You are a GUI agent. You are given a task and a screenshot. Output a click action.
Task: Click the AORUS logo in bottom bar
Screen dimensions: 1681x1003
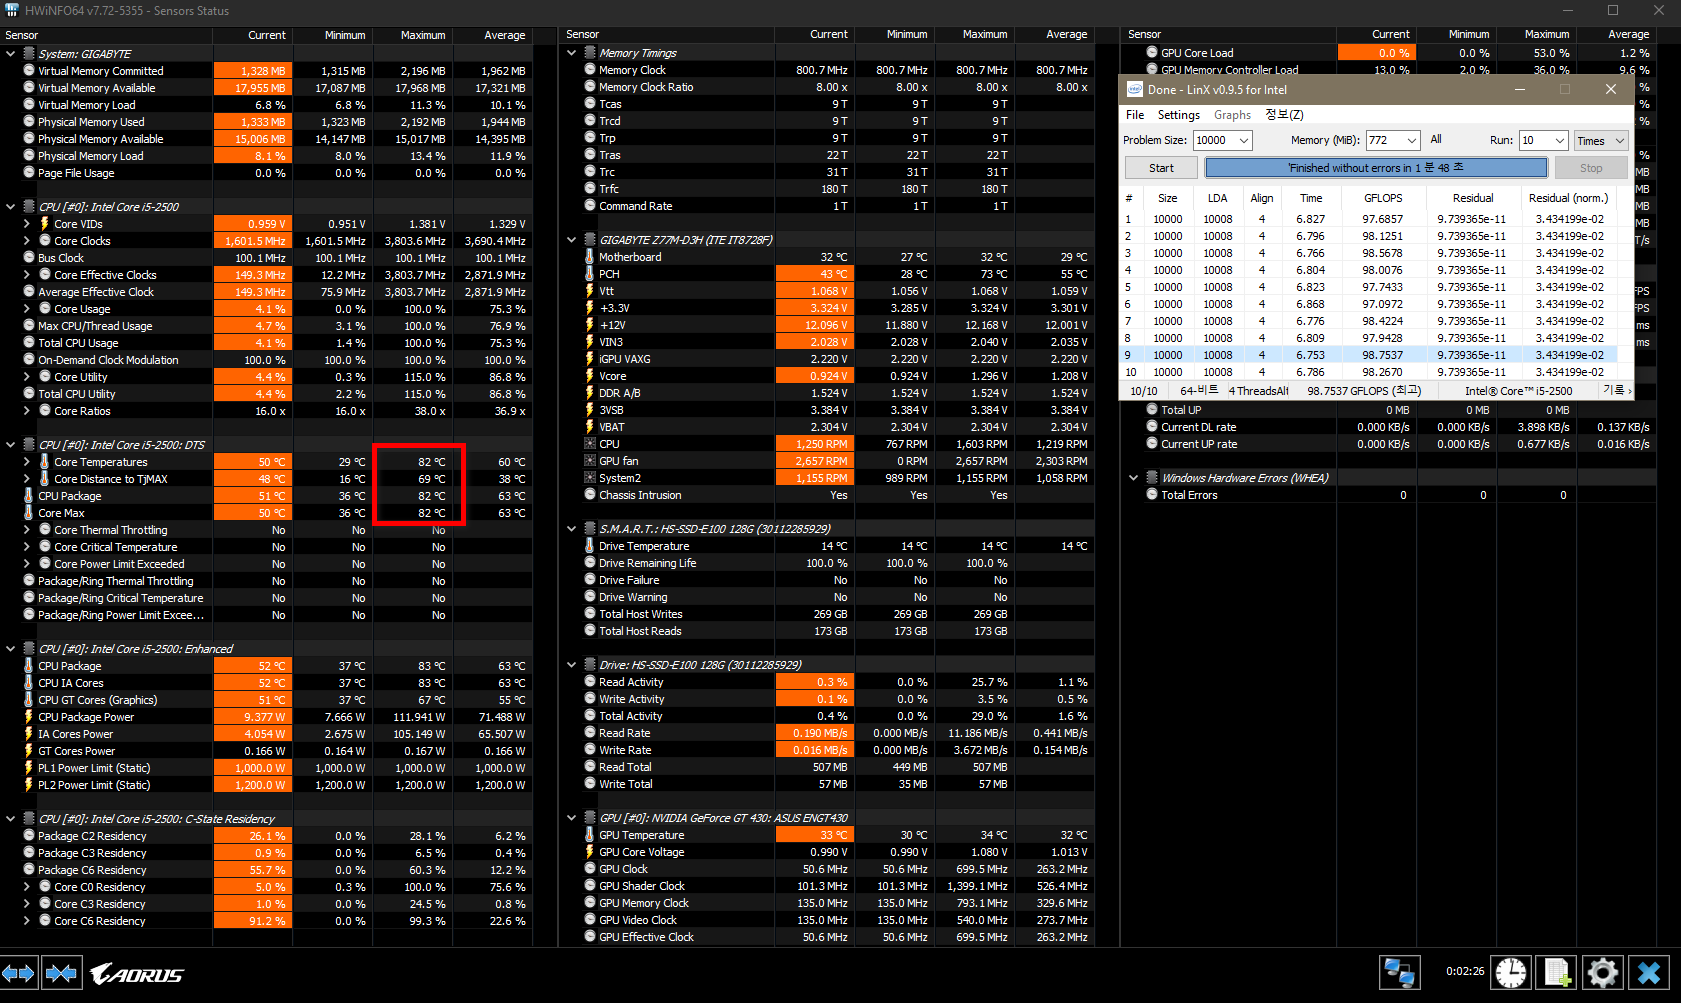tap(137, 974)
